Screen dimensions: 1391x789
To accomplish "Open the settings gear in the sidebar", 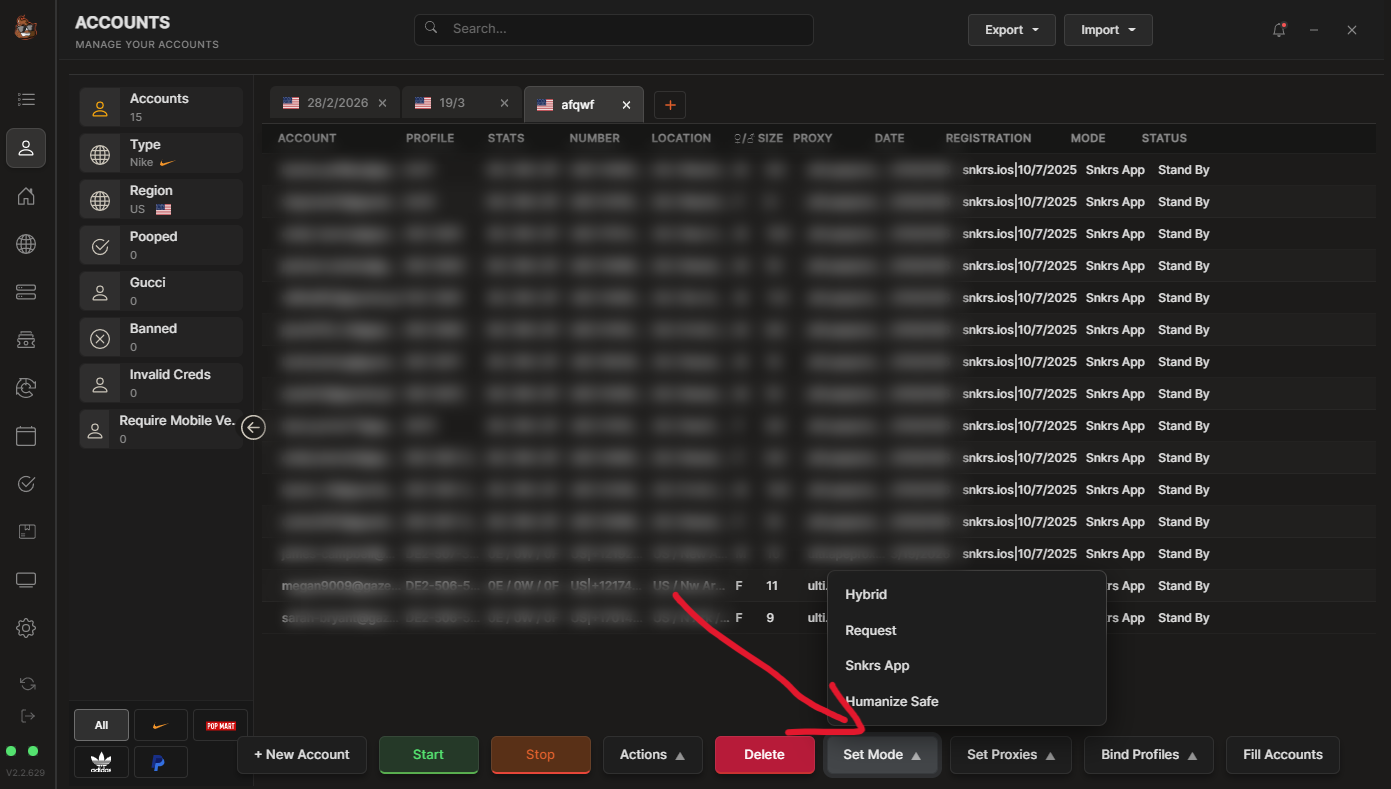I will click(26, 628).
